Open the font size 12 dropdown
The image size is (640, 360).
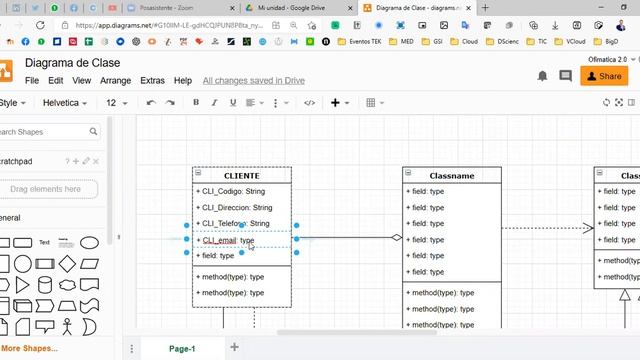[117, 103]
